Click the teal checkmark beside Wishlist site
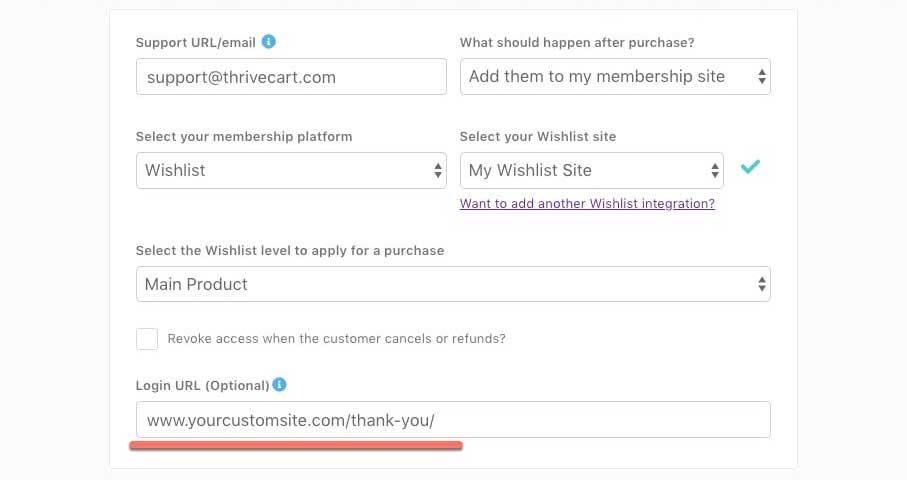907x480 pixels. pyautogui.click(x=750, y=168)
